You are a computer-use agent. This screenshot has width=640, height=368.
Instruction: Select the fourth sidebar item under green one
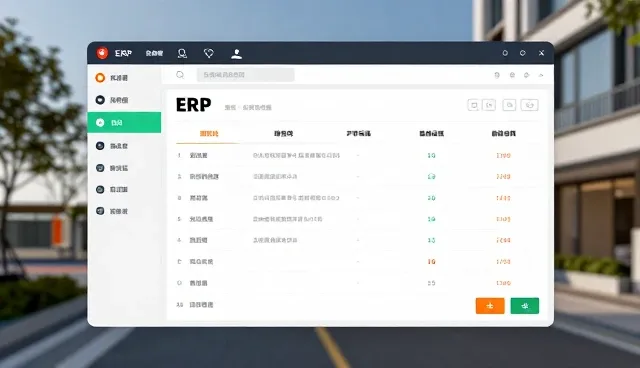124,146
